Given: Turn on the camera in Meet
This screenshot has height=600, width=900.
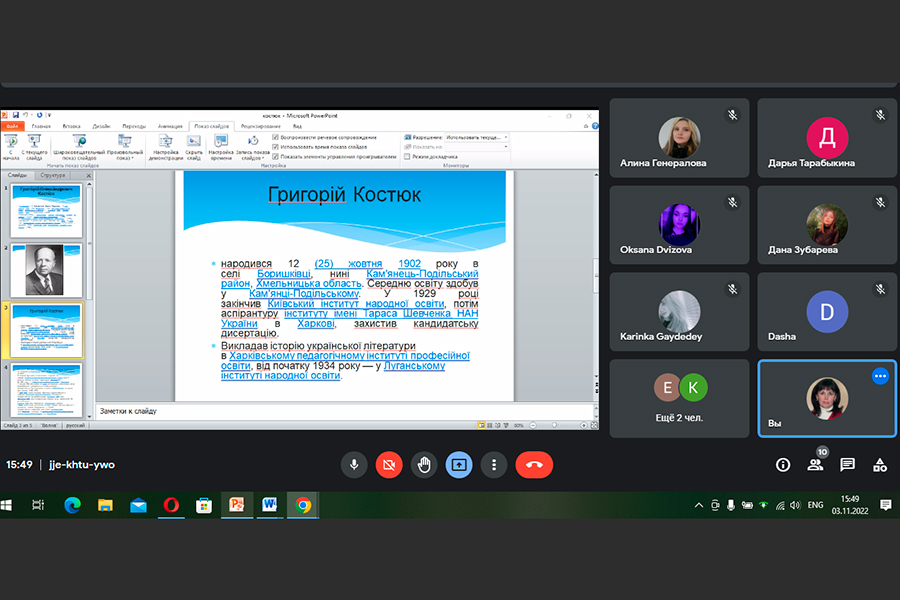Looking at the screenshot, I should pos(389,464).
